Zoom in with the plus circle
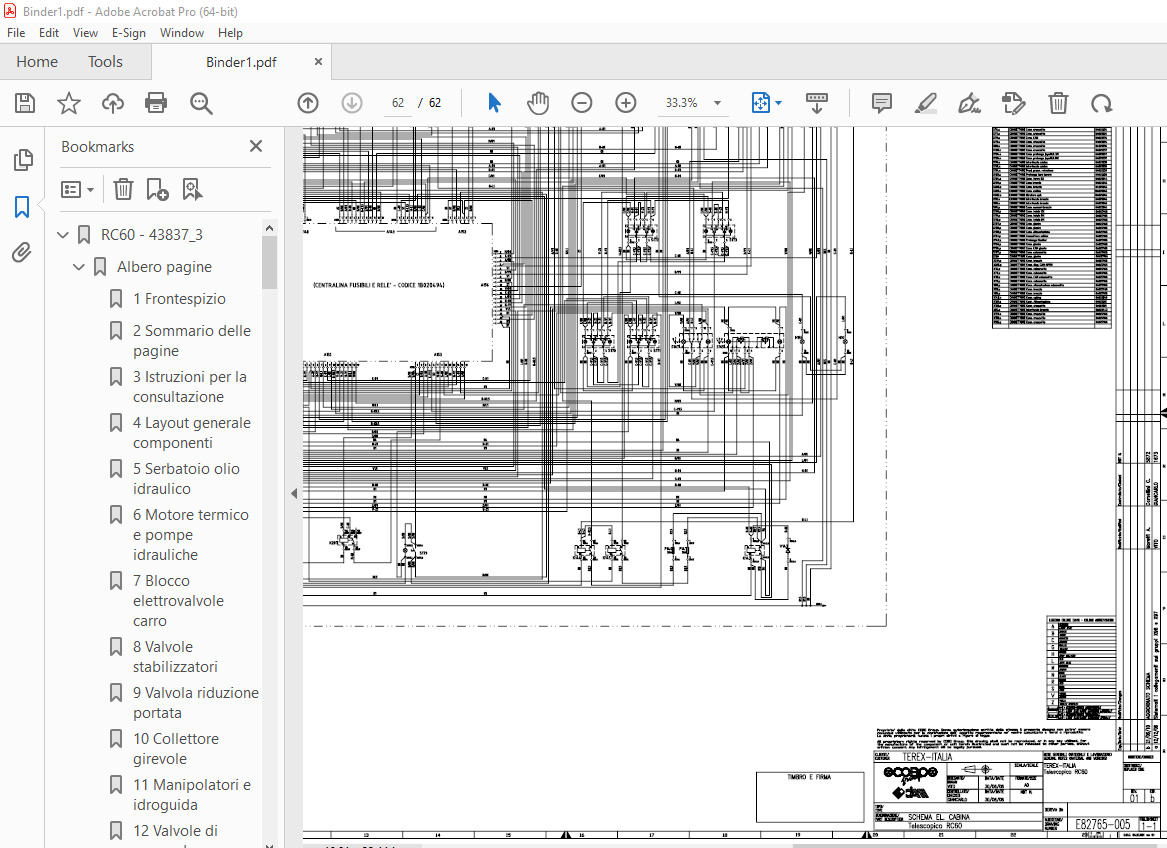The image size is (1167, 848). (x=626, y=103)
